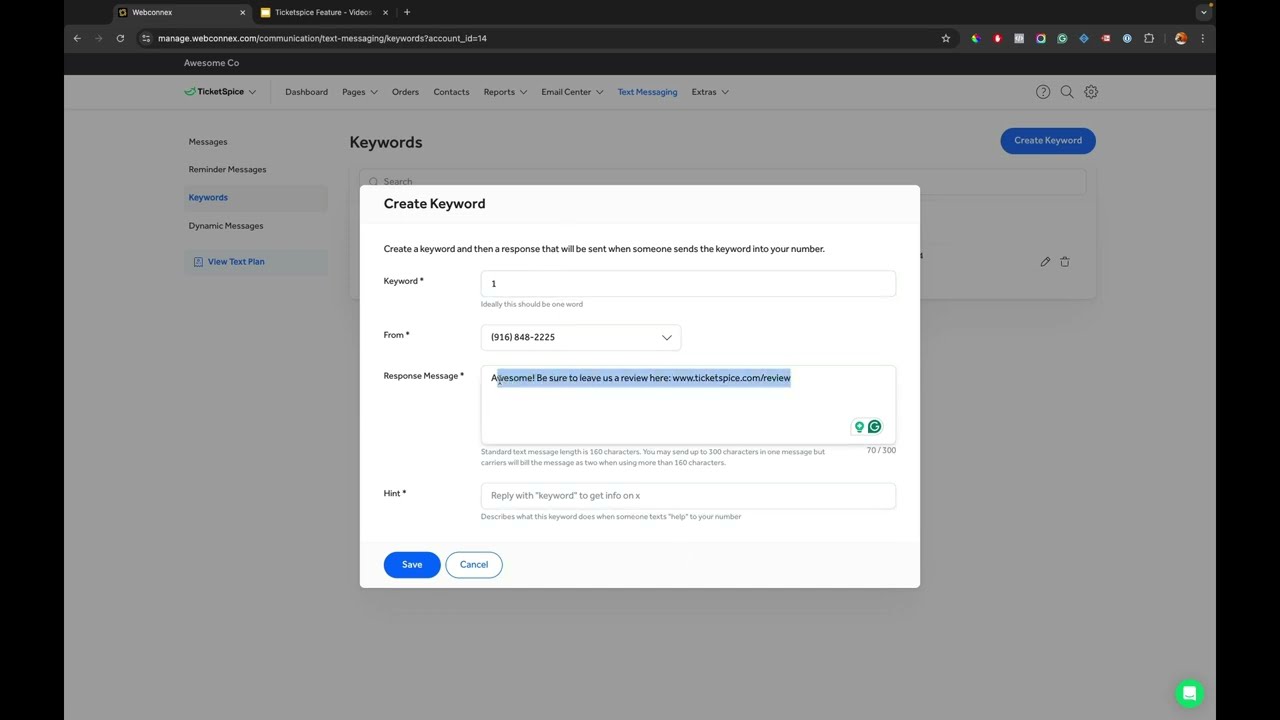
Task: Open a new browser tab
Action: [406, 12]
